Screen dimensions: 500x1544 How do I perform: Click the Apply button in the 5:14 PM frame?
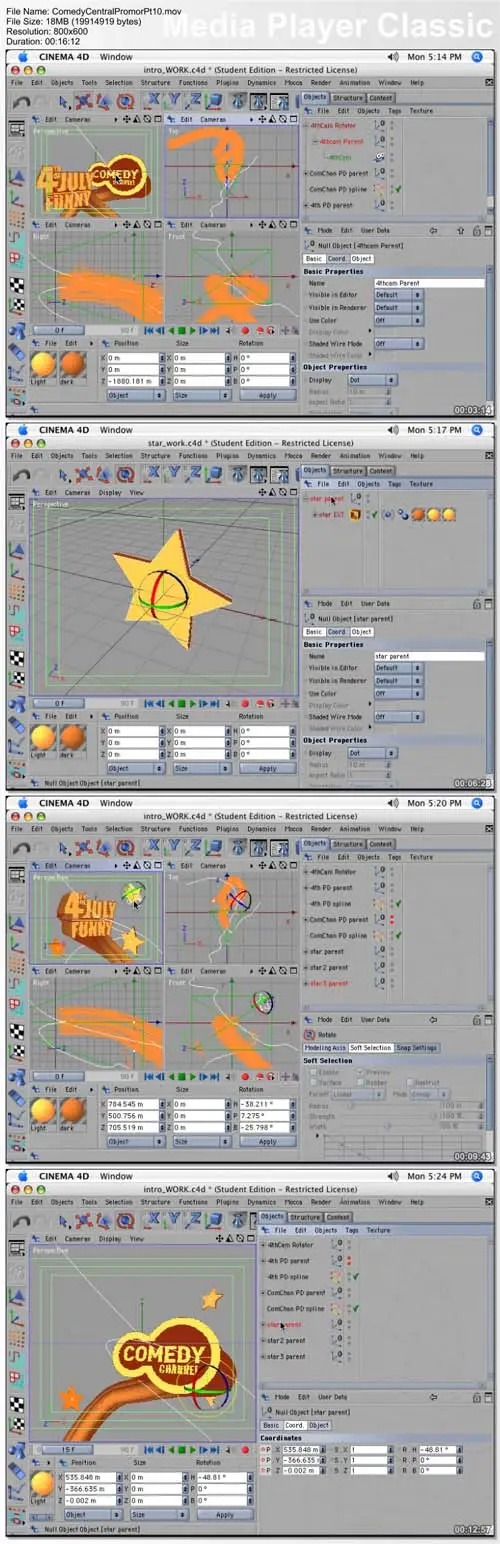point(267,395)
